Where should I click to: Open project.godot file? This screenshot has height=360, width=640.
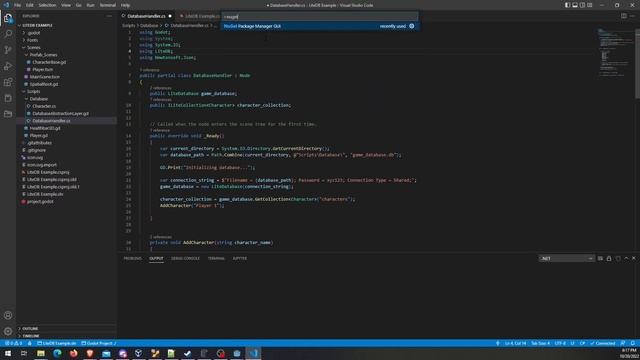[40, 202]
